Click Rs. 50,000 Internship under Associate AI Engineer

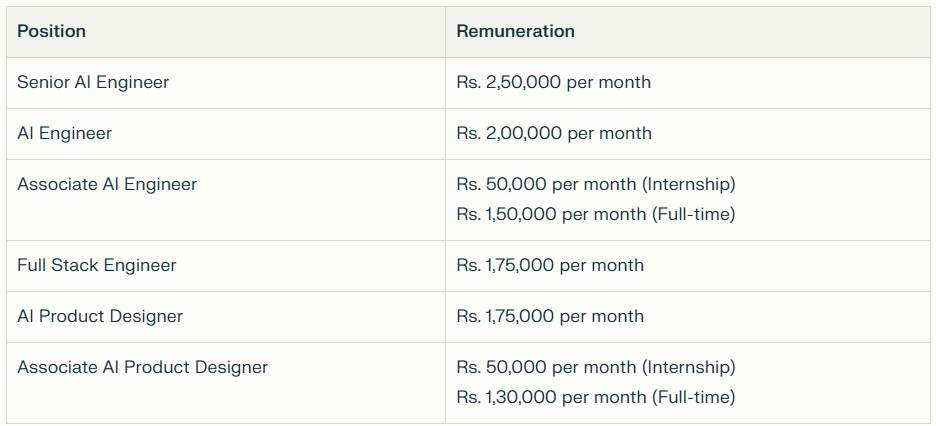point(596,184)
